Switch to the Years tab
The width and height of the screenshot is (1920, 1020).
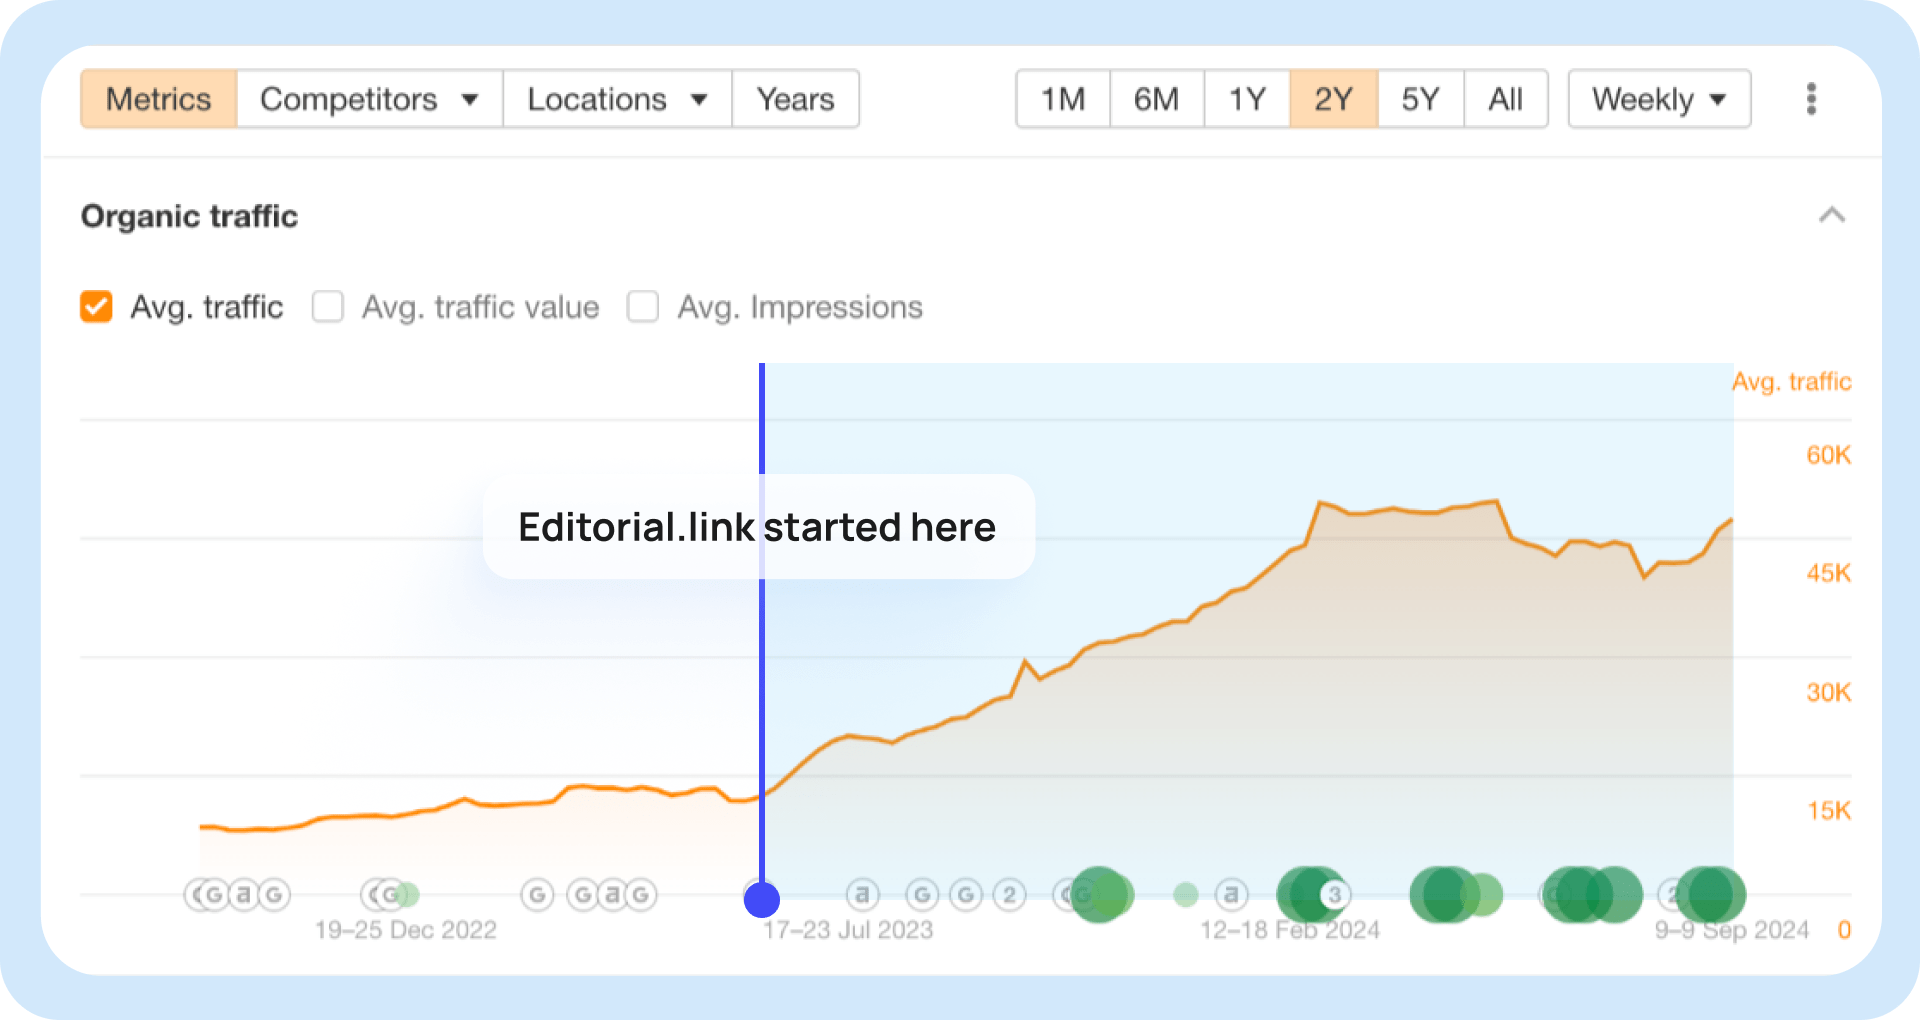pos(795,99)
